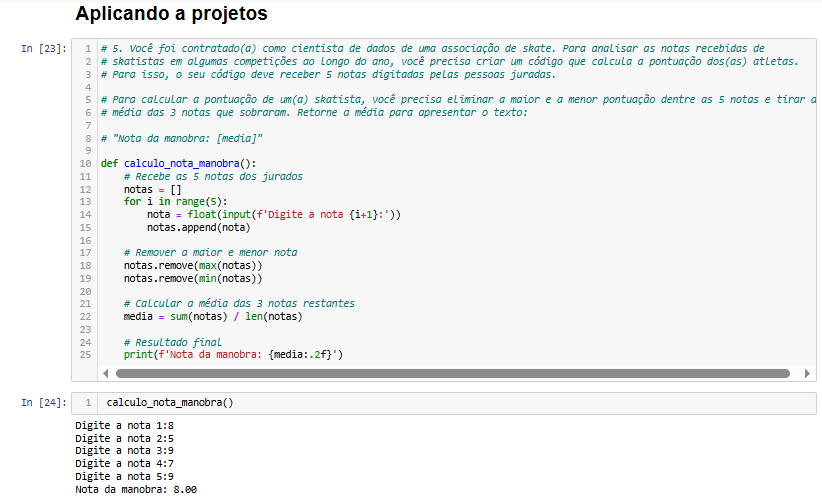
Task: Click the output line 'Digite a nota 1:8'
Action: pos(124,426)
